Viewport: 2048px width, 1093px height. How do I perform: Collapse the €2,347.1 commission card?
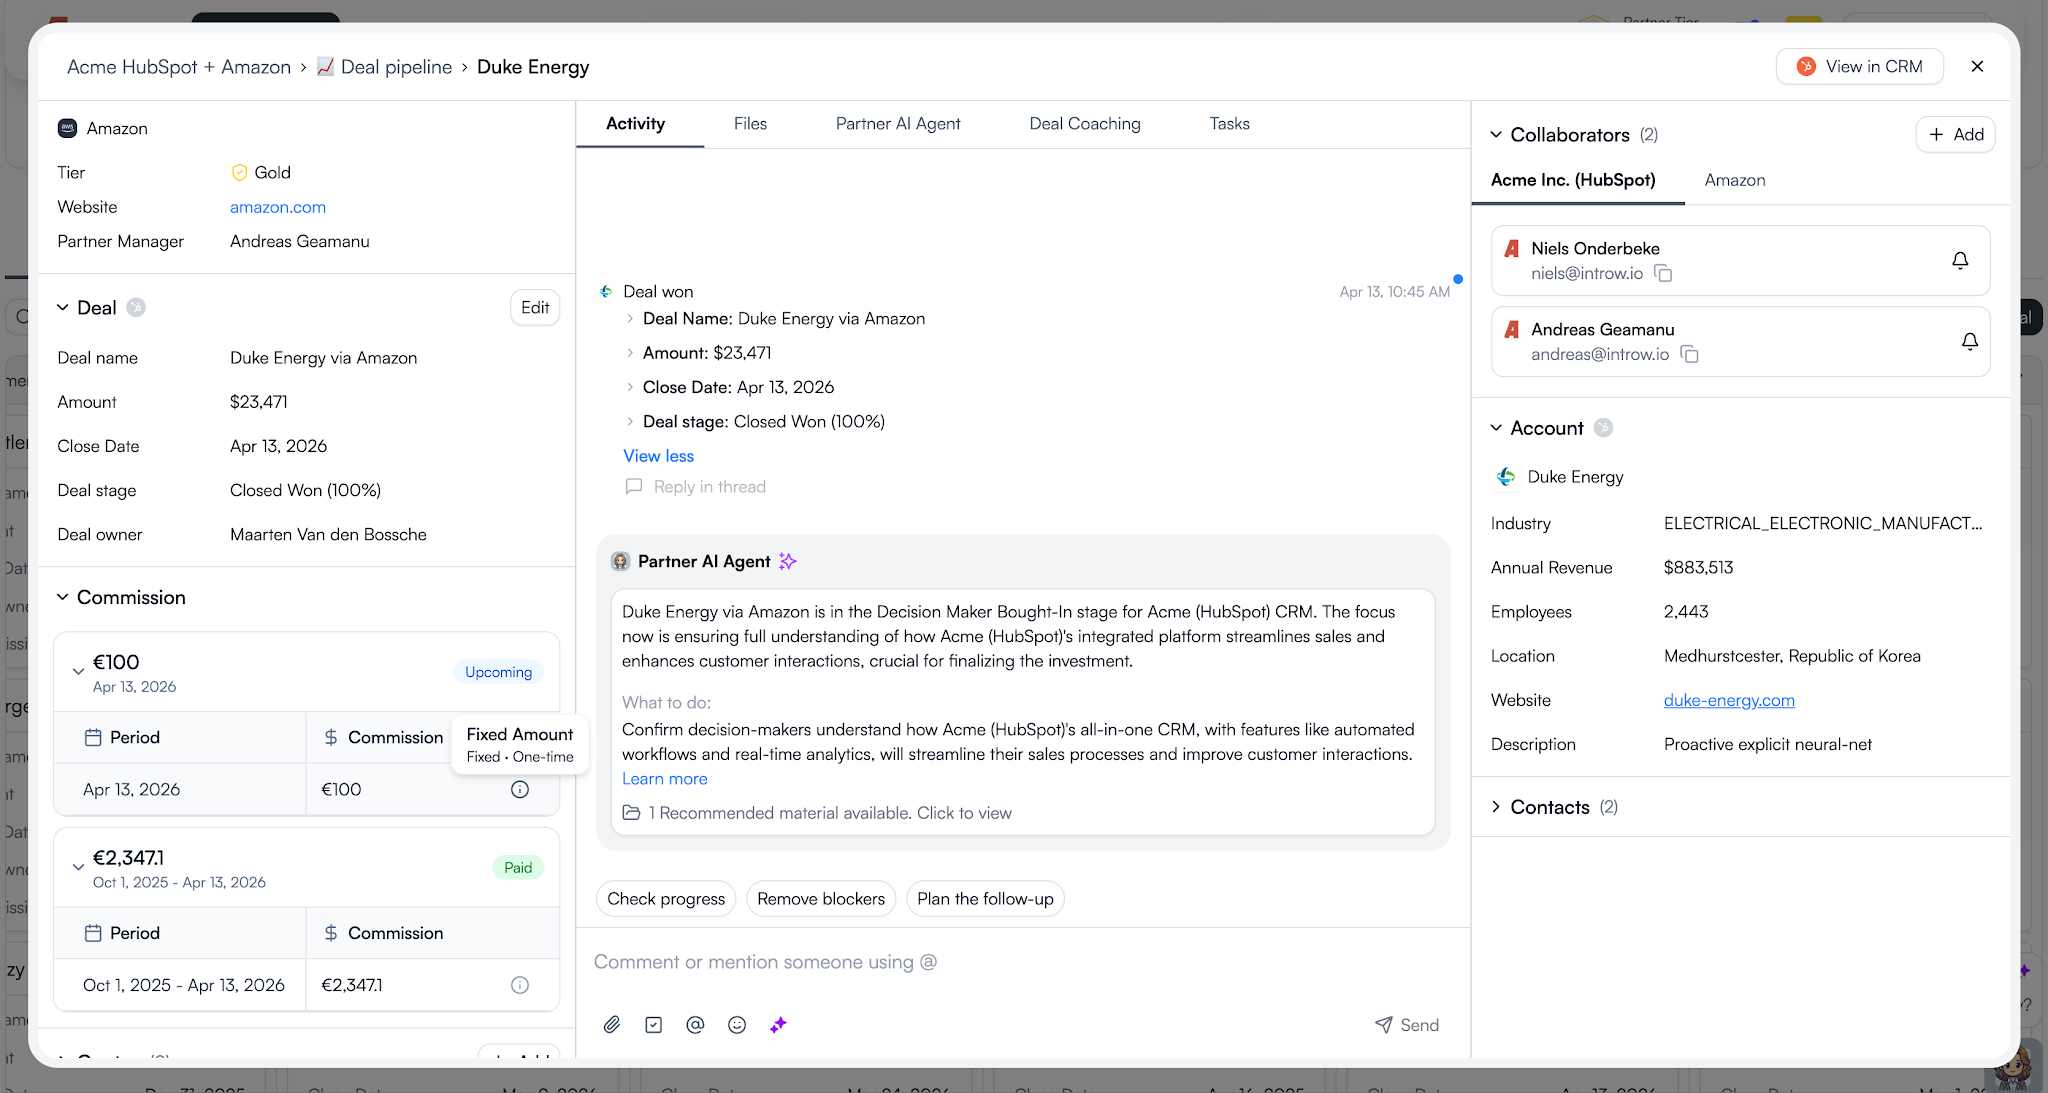point(78,868)
